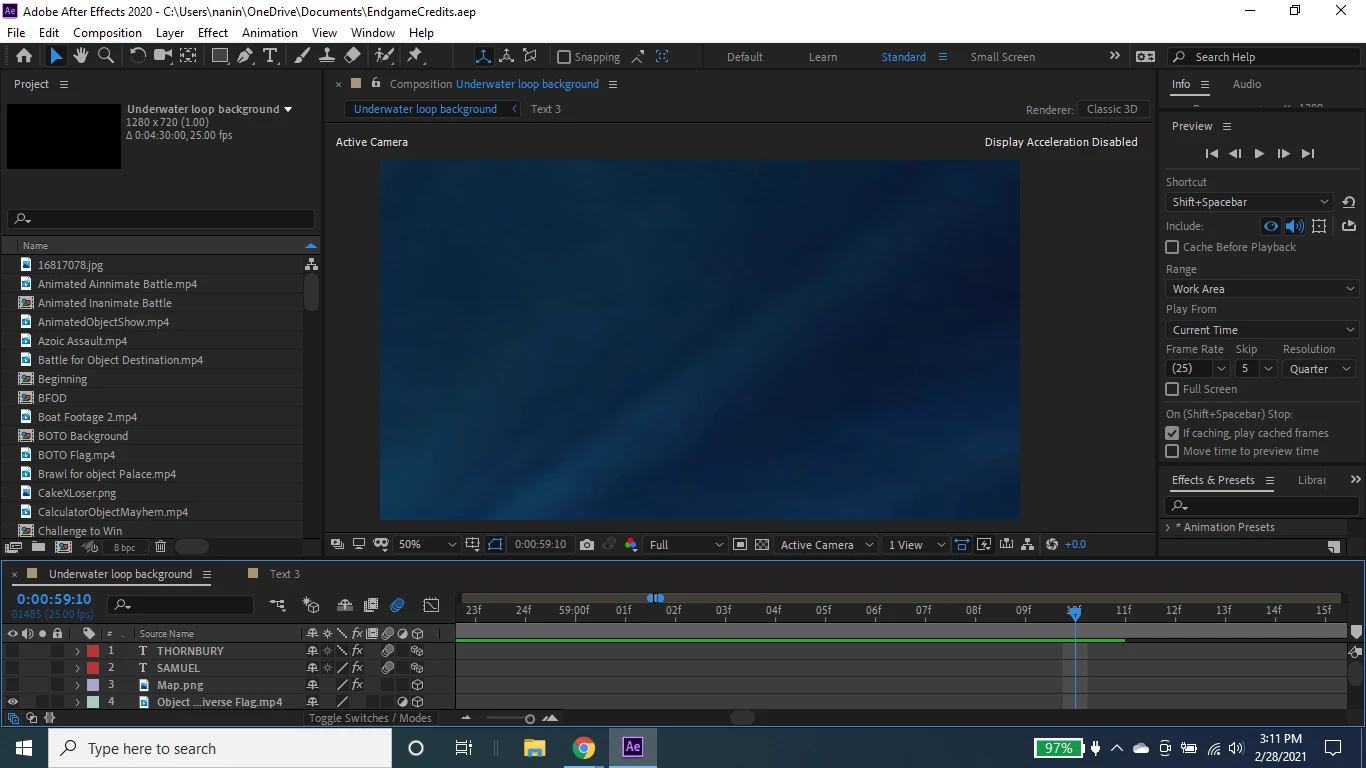Click the snapshot camera icon in viewer
1366x768 pixels.
pyautogui.click(x=587, y=545)
